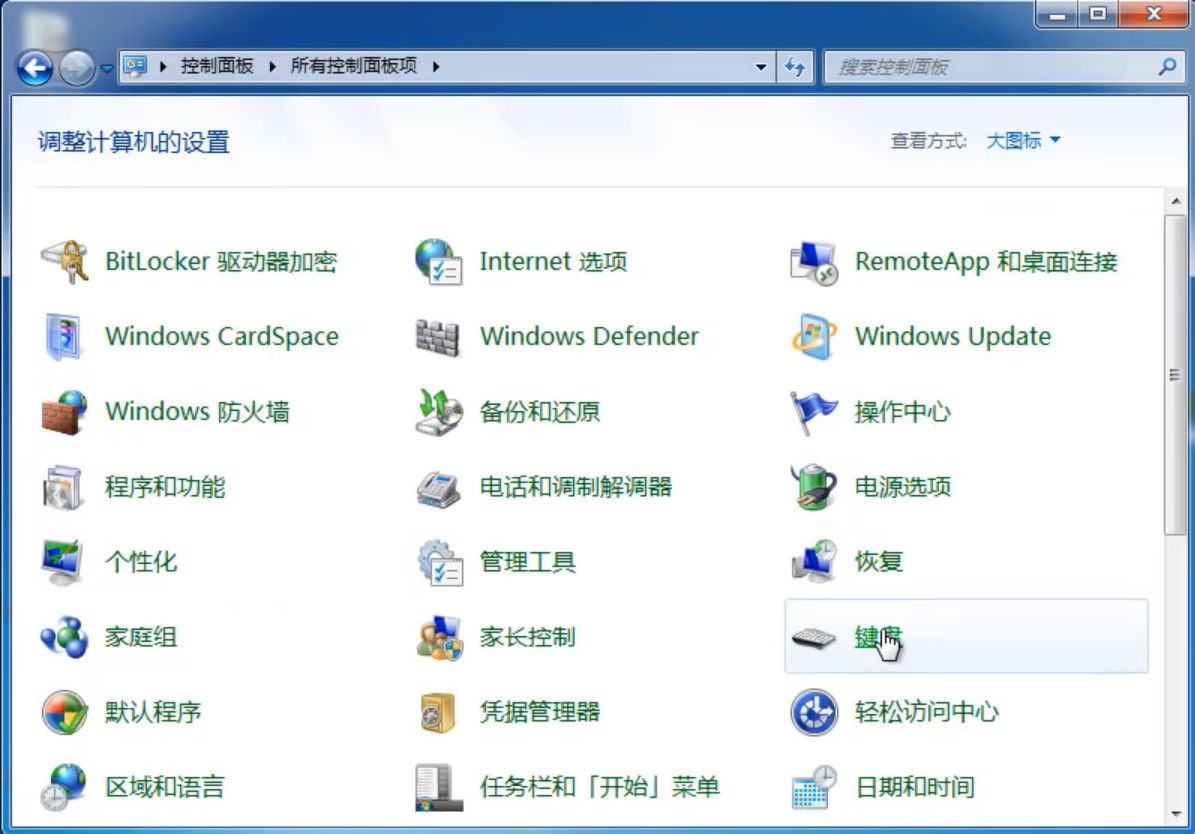Open the 凭据管理器 safe icon
Viewport: 1195px width, 834px height.
point(438,712)
